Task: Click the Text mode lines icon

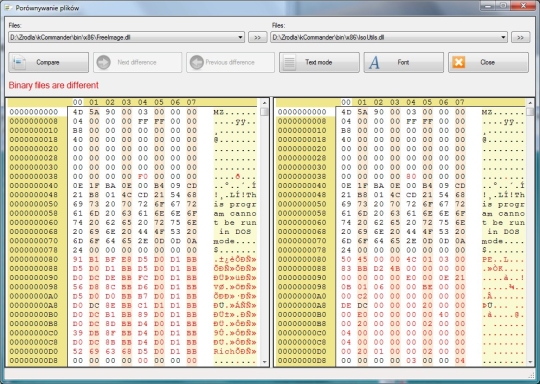Action: [x=289, y=62]
